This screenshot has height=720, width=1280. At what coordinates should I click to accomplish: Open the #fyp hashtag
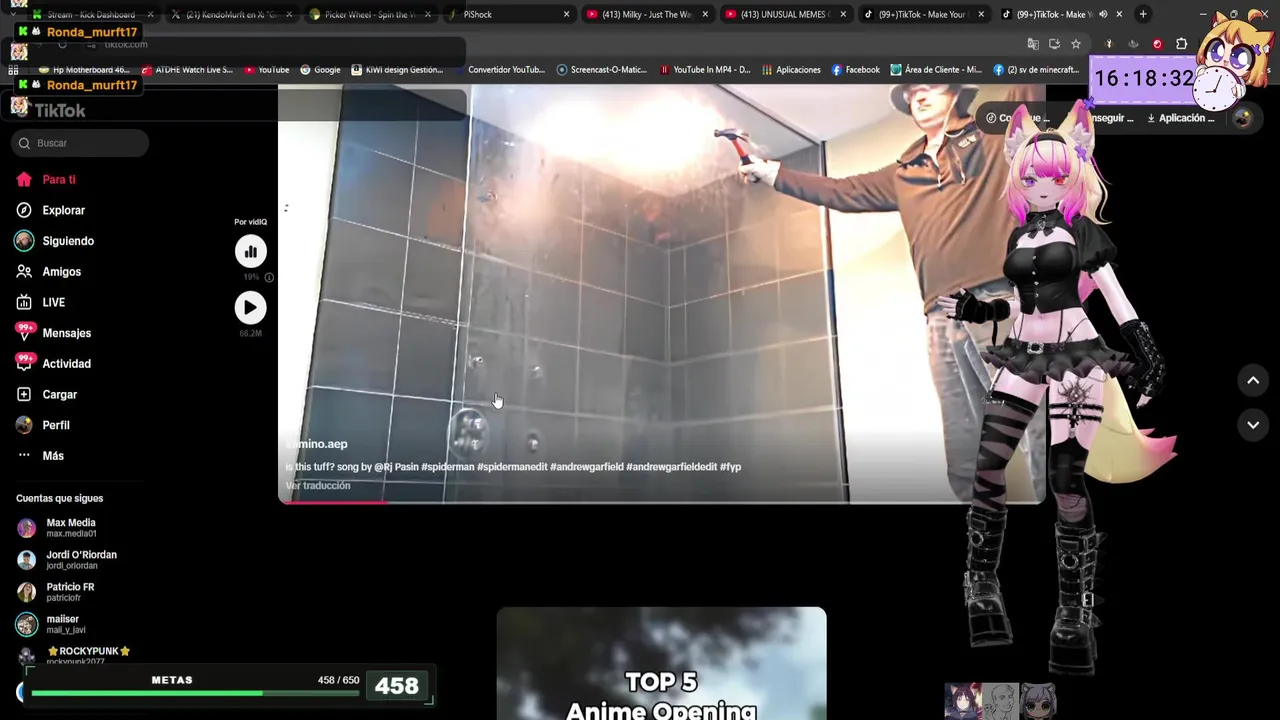pos(731,467)
